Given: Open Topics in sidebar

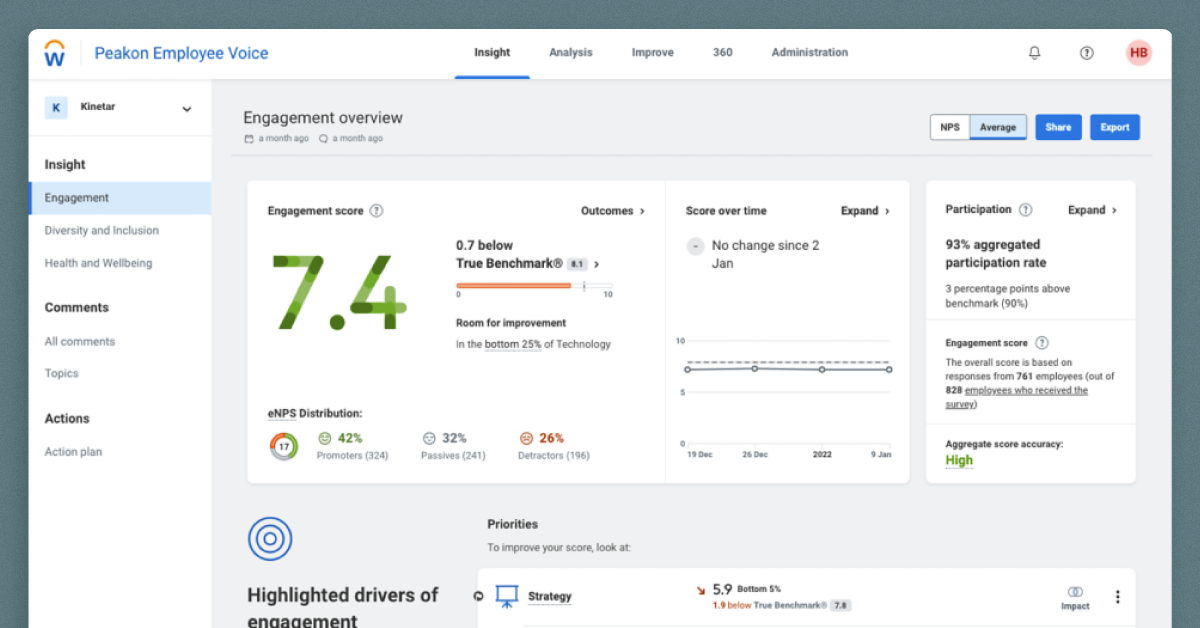Looking at the screenshot, I should click(x=61, y=374).
